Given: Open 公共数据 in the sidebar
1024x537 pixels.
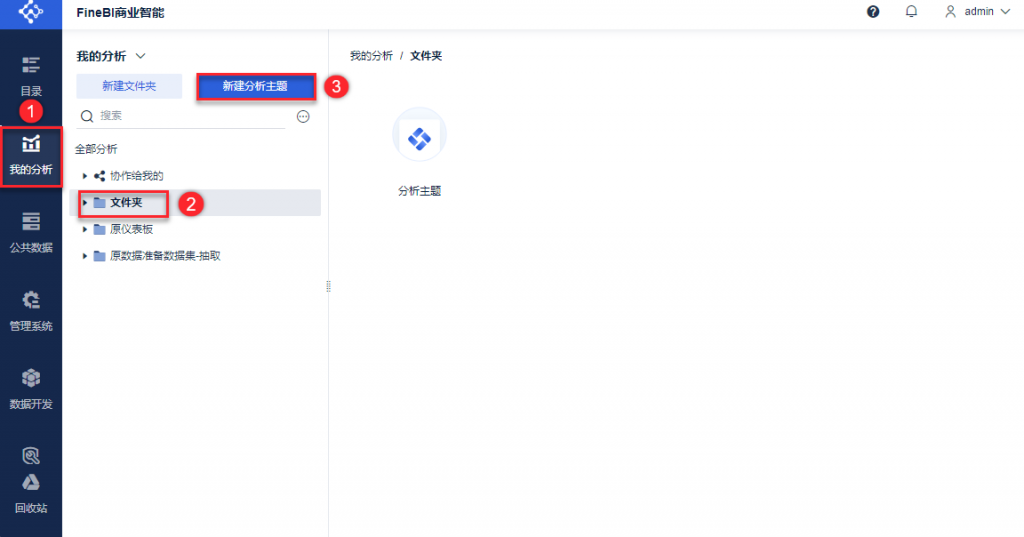Looking at the screenshot, I should tap(31, 232).
